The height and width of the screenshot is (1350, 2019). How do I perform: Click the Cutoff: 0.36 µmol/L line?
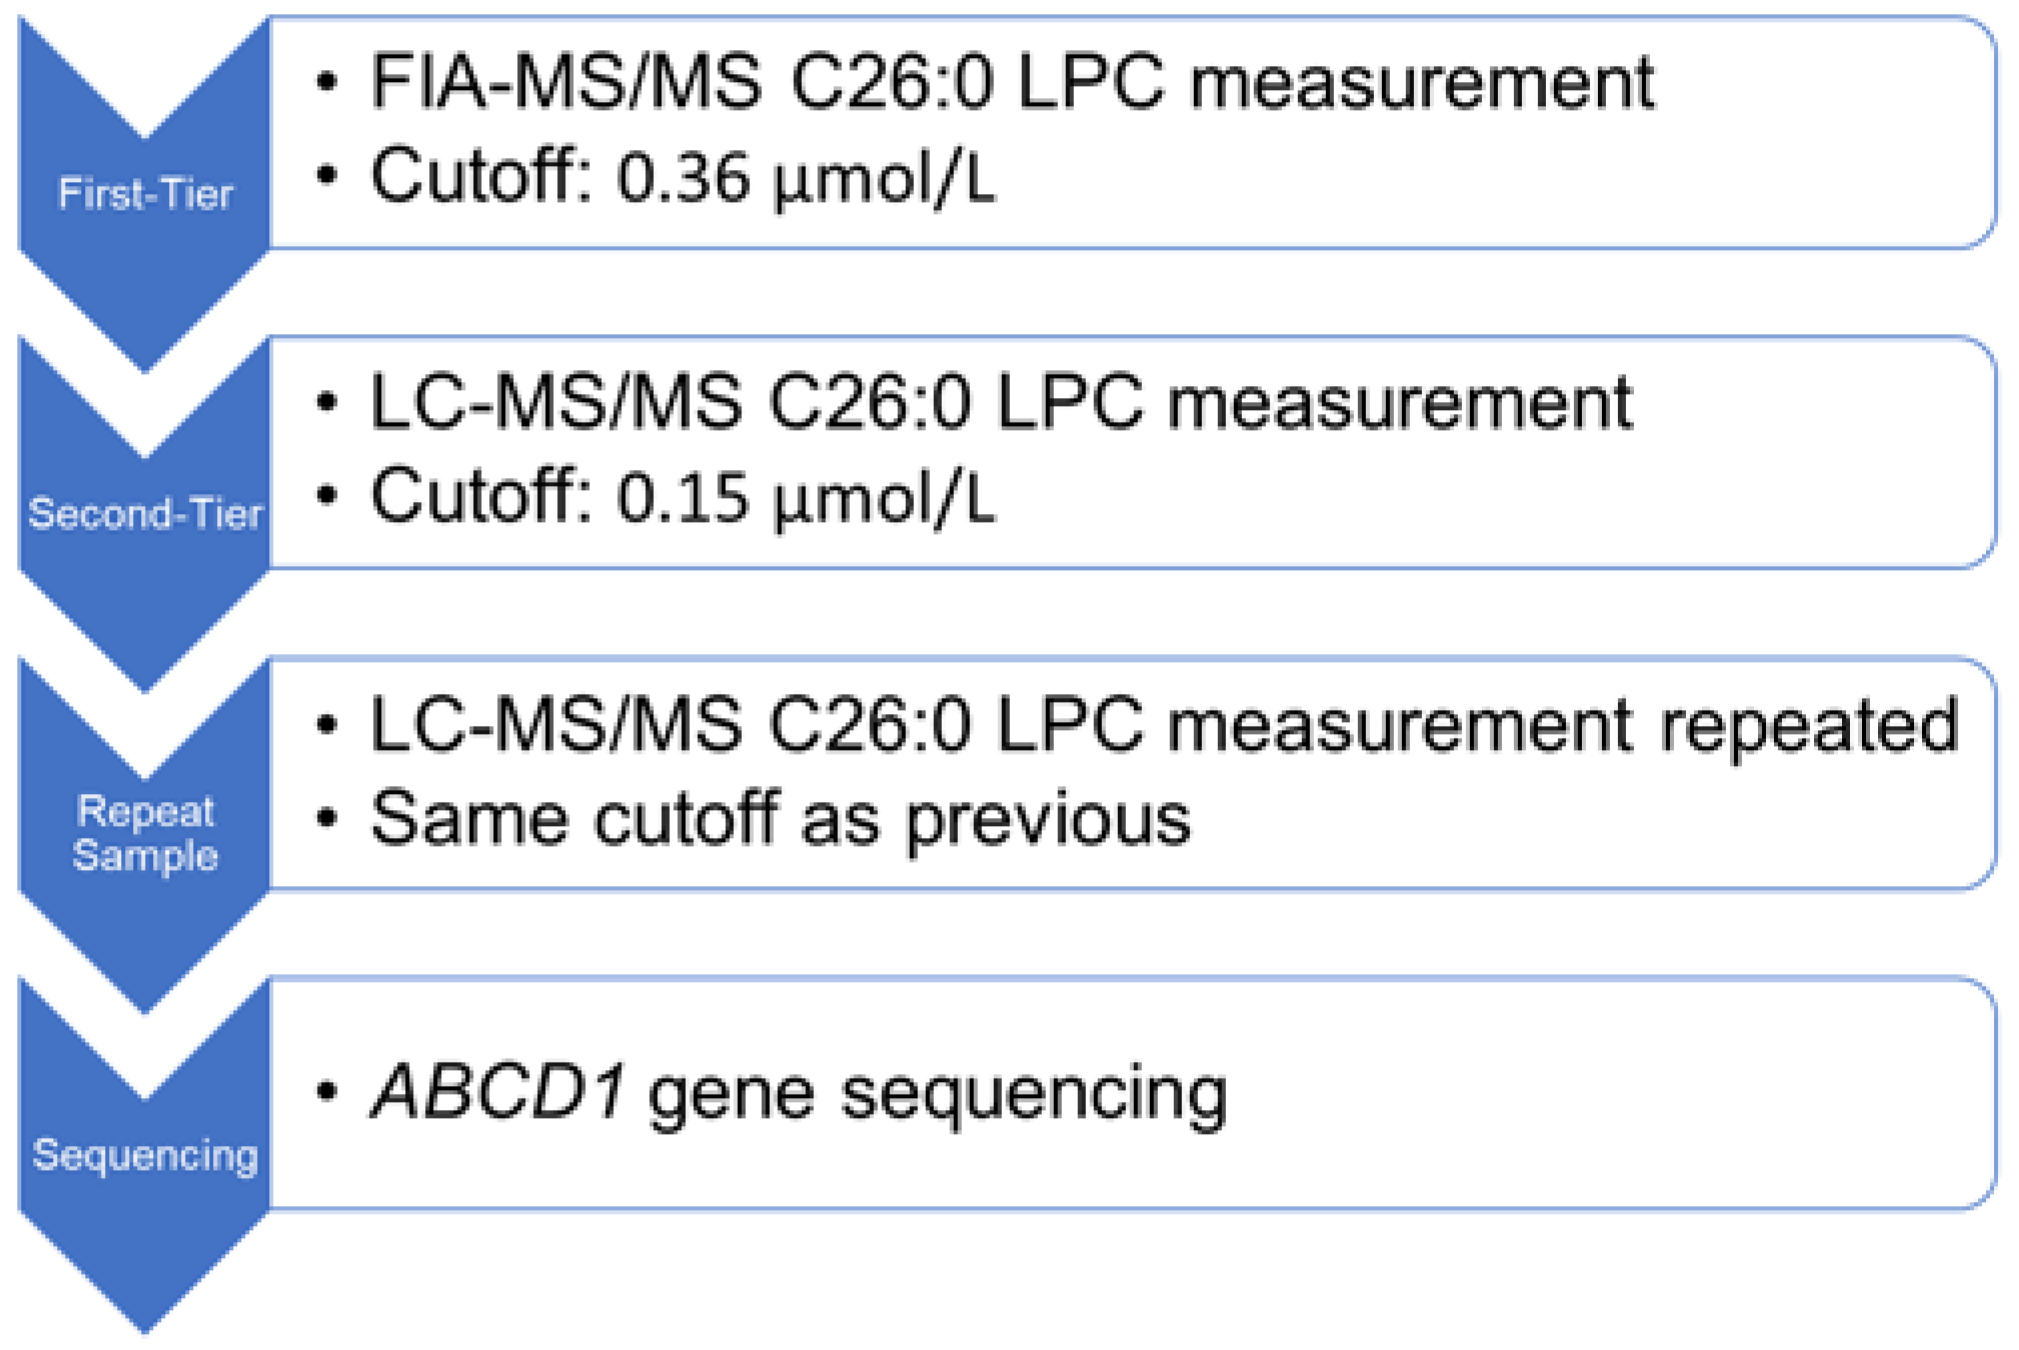(682, 178)
